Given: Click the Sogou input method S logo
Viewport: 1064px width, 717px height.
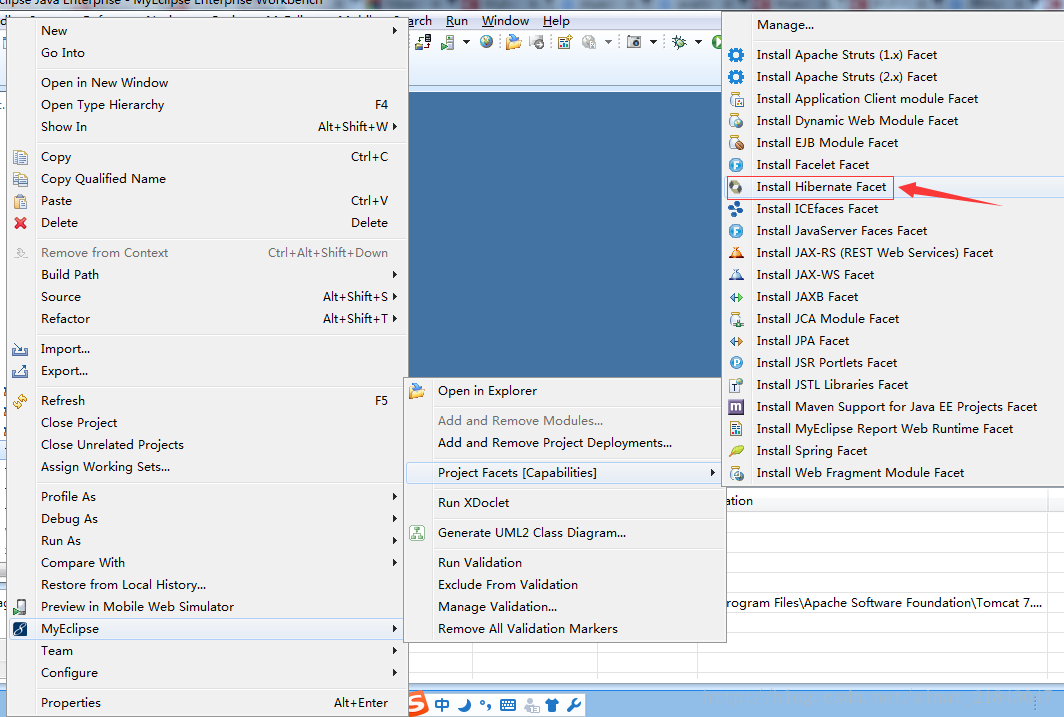Looking at the screenshot, I should click(418, 704).
